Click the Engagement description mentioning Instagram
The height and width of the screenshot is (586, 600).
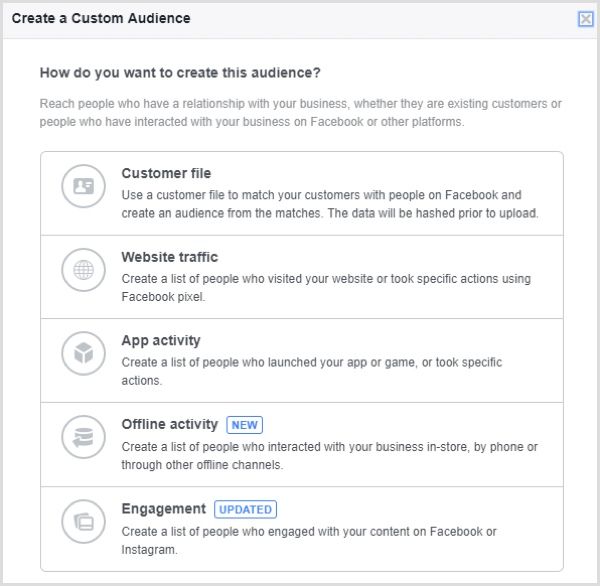(309, 540)
